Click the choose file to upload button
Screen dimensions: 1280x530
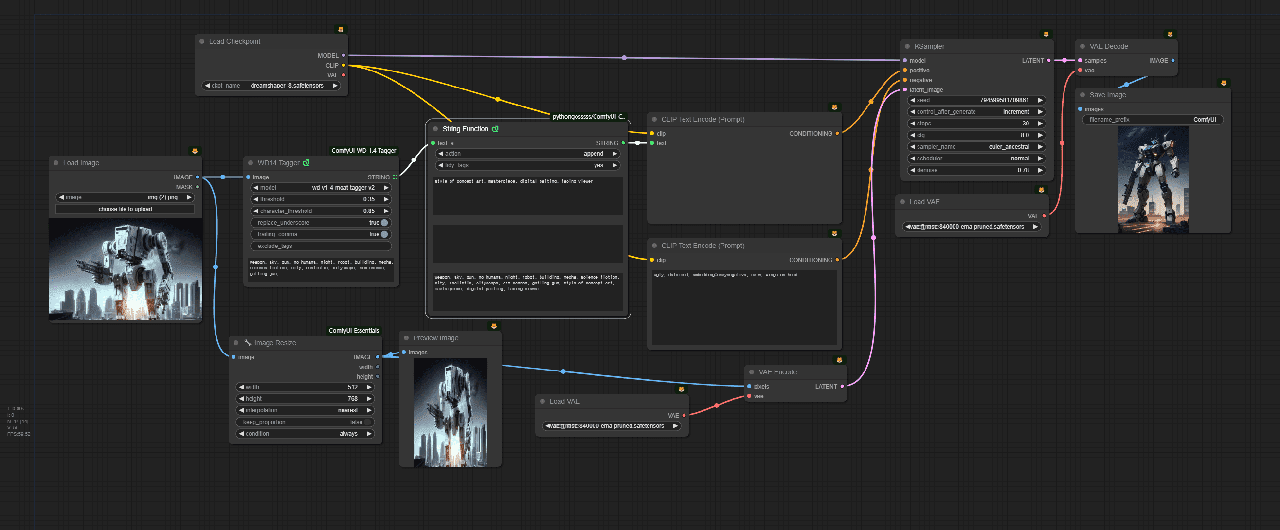[x=125, y=209]
